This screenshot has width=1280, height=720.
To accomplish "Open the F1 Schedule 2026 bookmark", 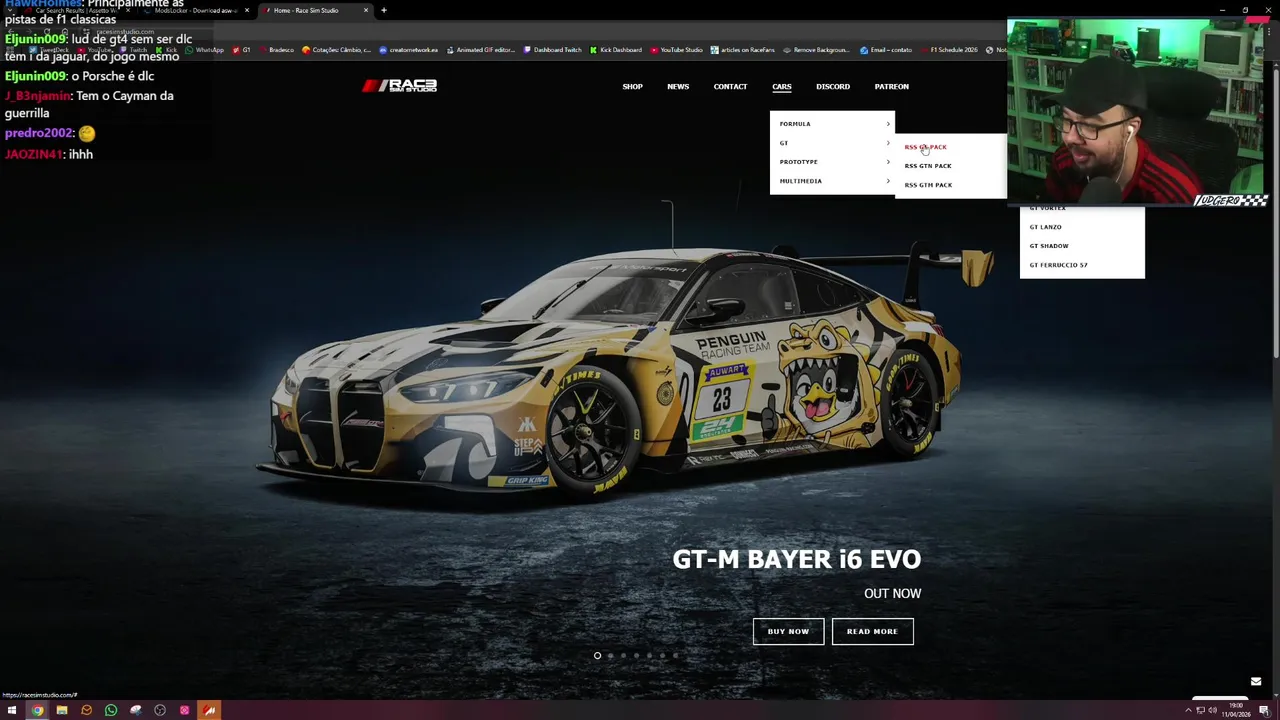I will (x=949, y=50).
